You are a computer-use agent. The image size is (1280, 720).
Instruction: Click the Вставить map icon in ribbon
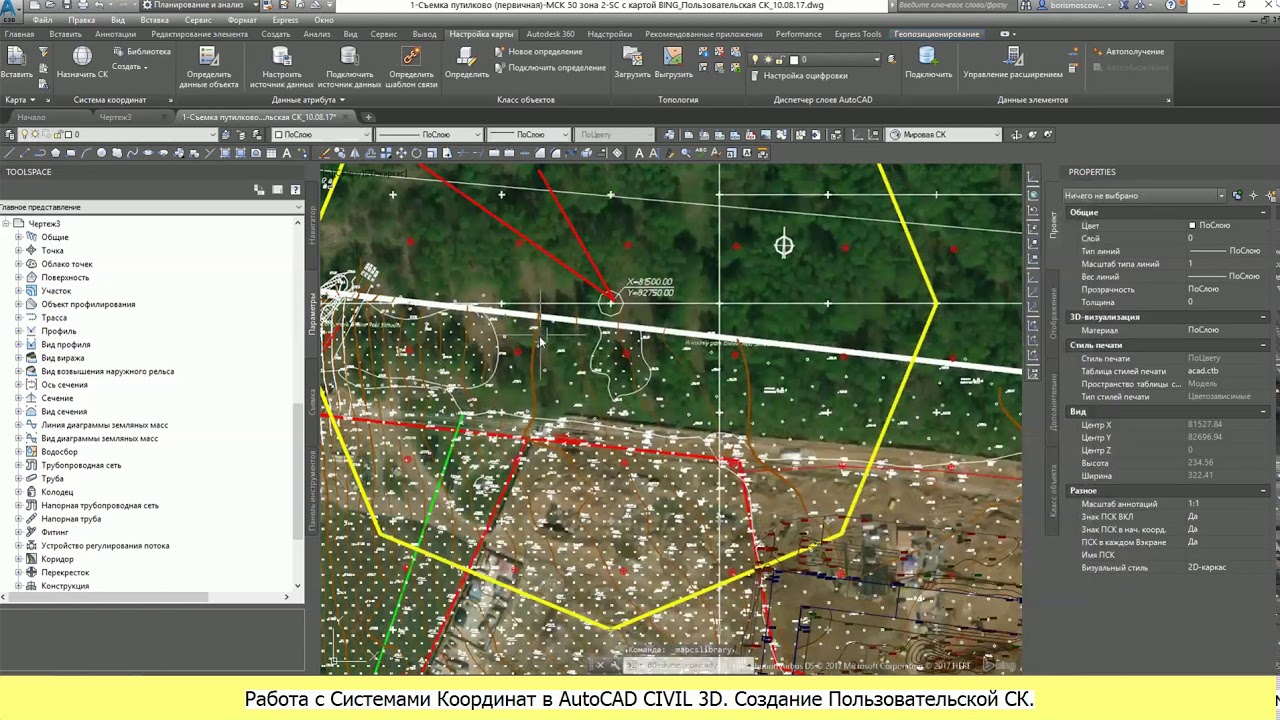coord(16,56)
